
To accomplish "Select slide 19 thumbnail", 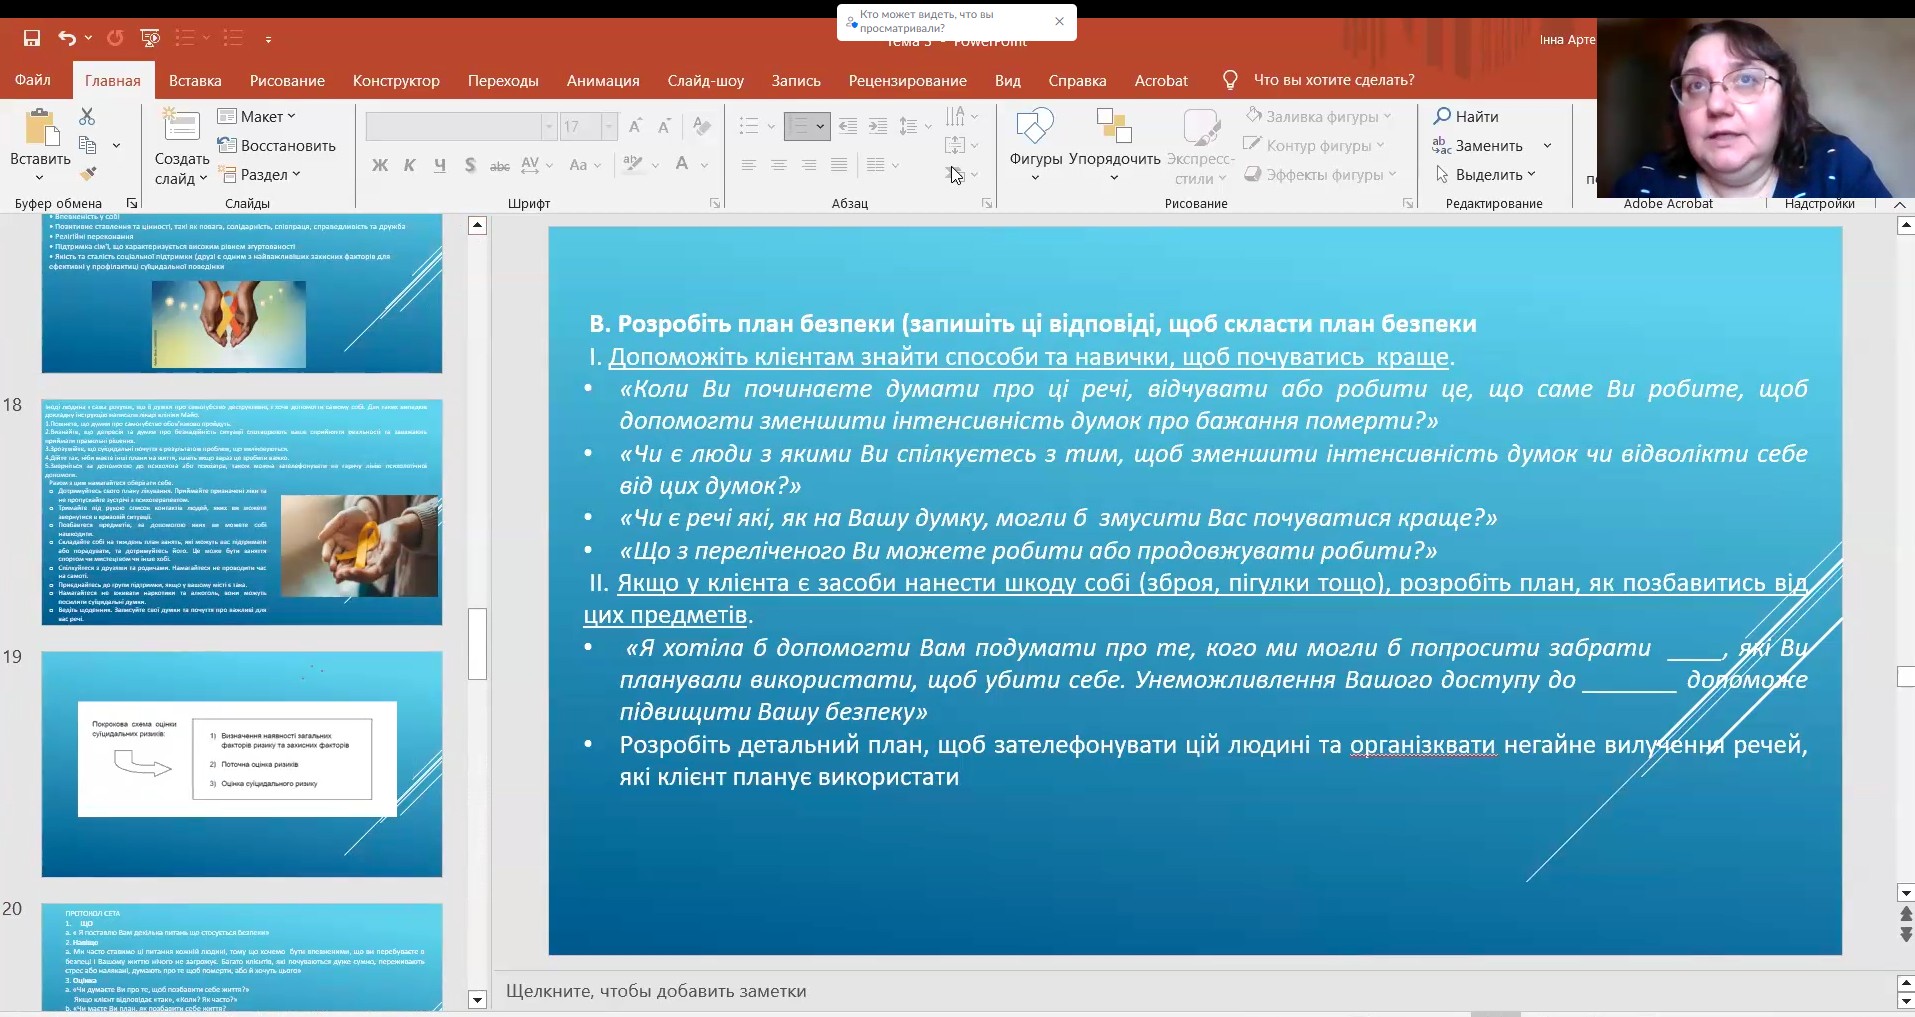I will point(241,764).
